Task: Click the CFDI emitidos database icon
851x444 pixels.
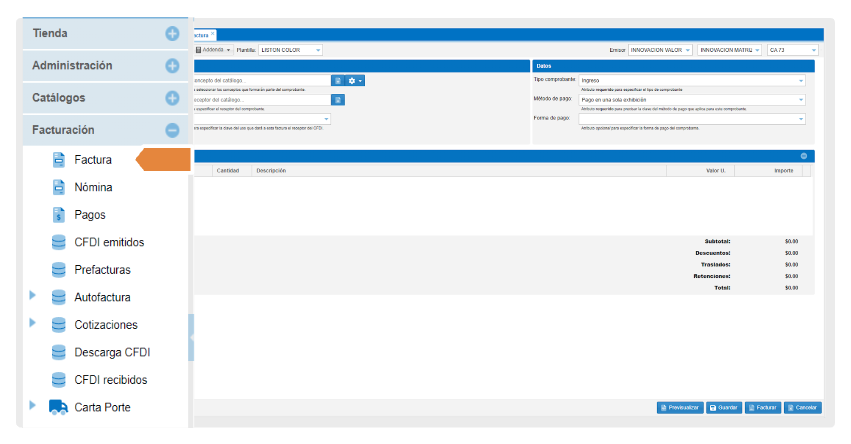Action: [58, 242]
